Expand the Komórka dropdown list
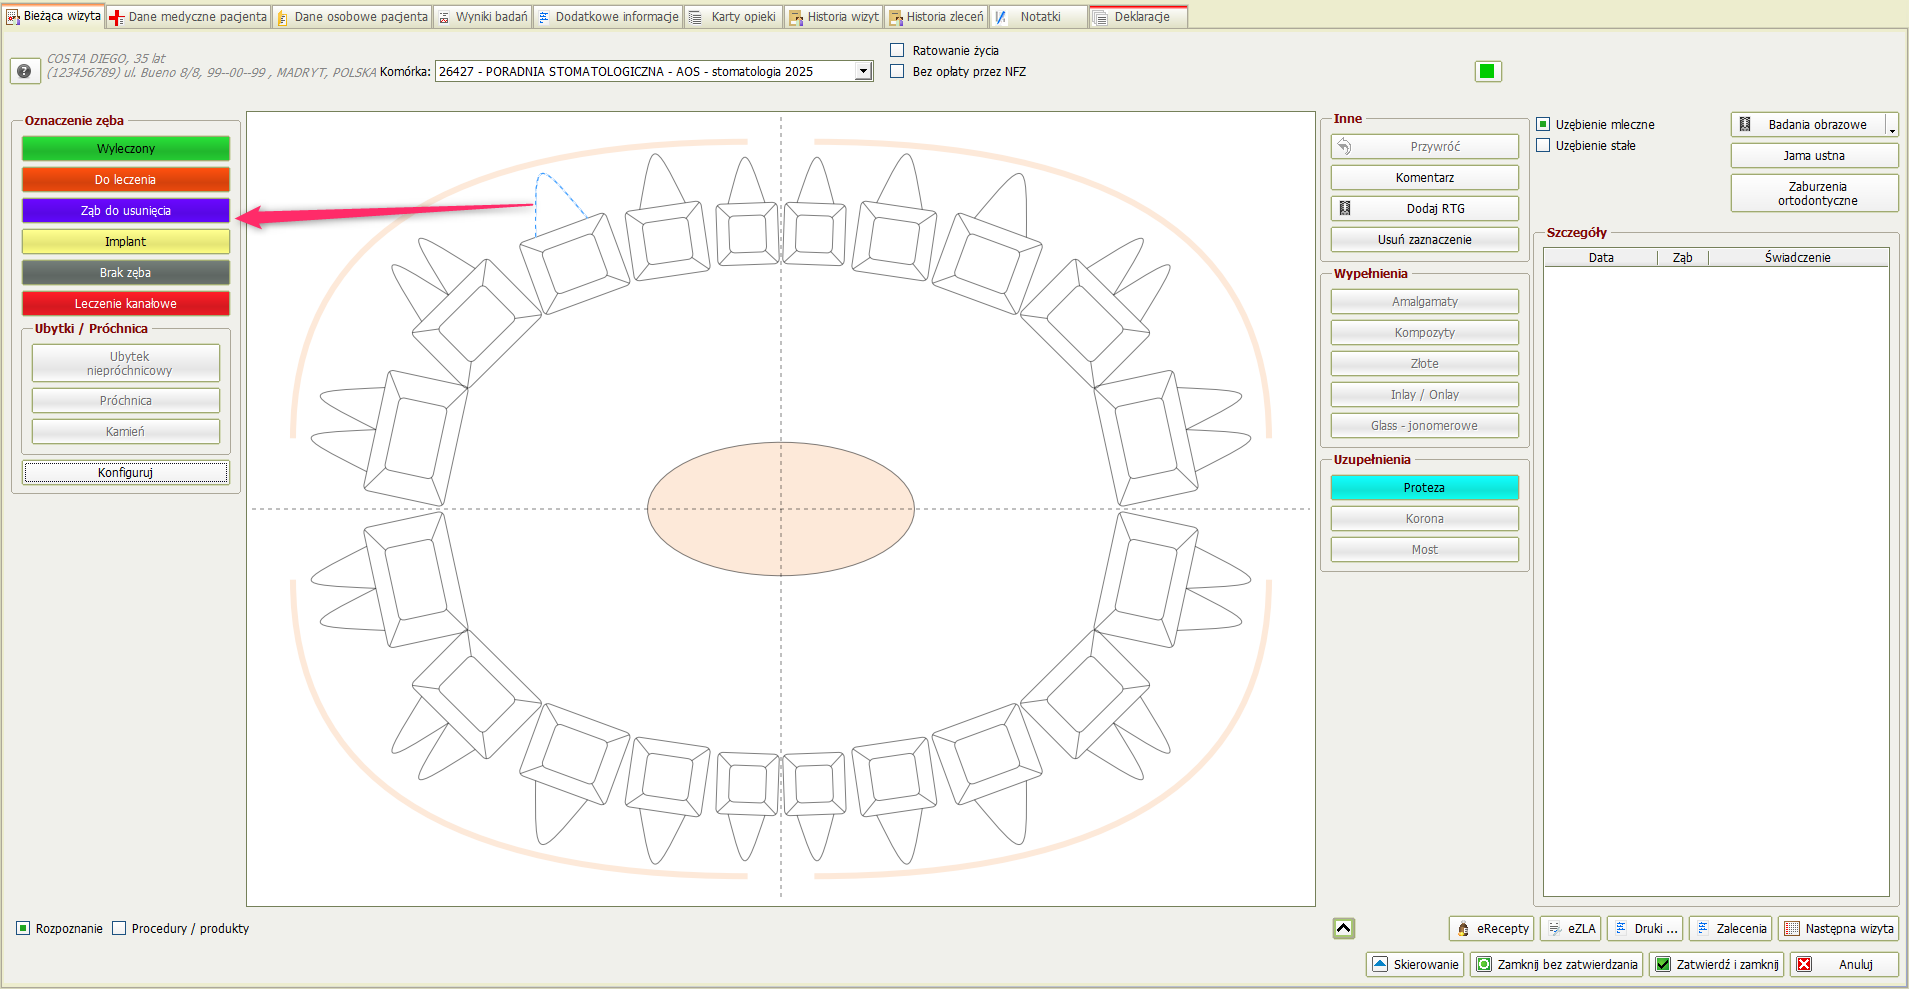The image size is (1909, 989). click(863, 71)
